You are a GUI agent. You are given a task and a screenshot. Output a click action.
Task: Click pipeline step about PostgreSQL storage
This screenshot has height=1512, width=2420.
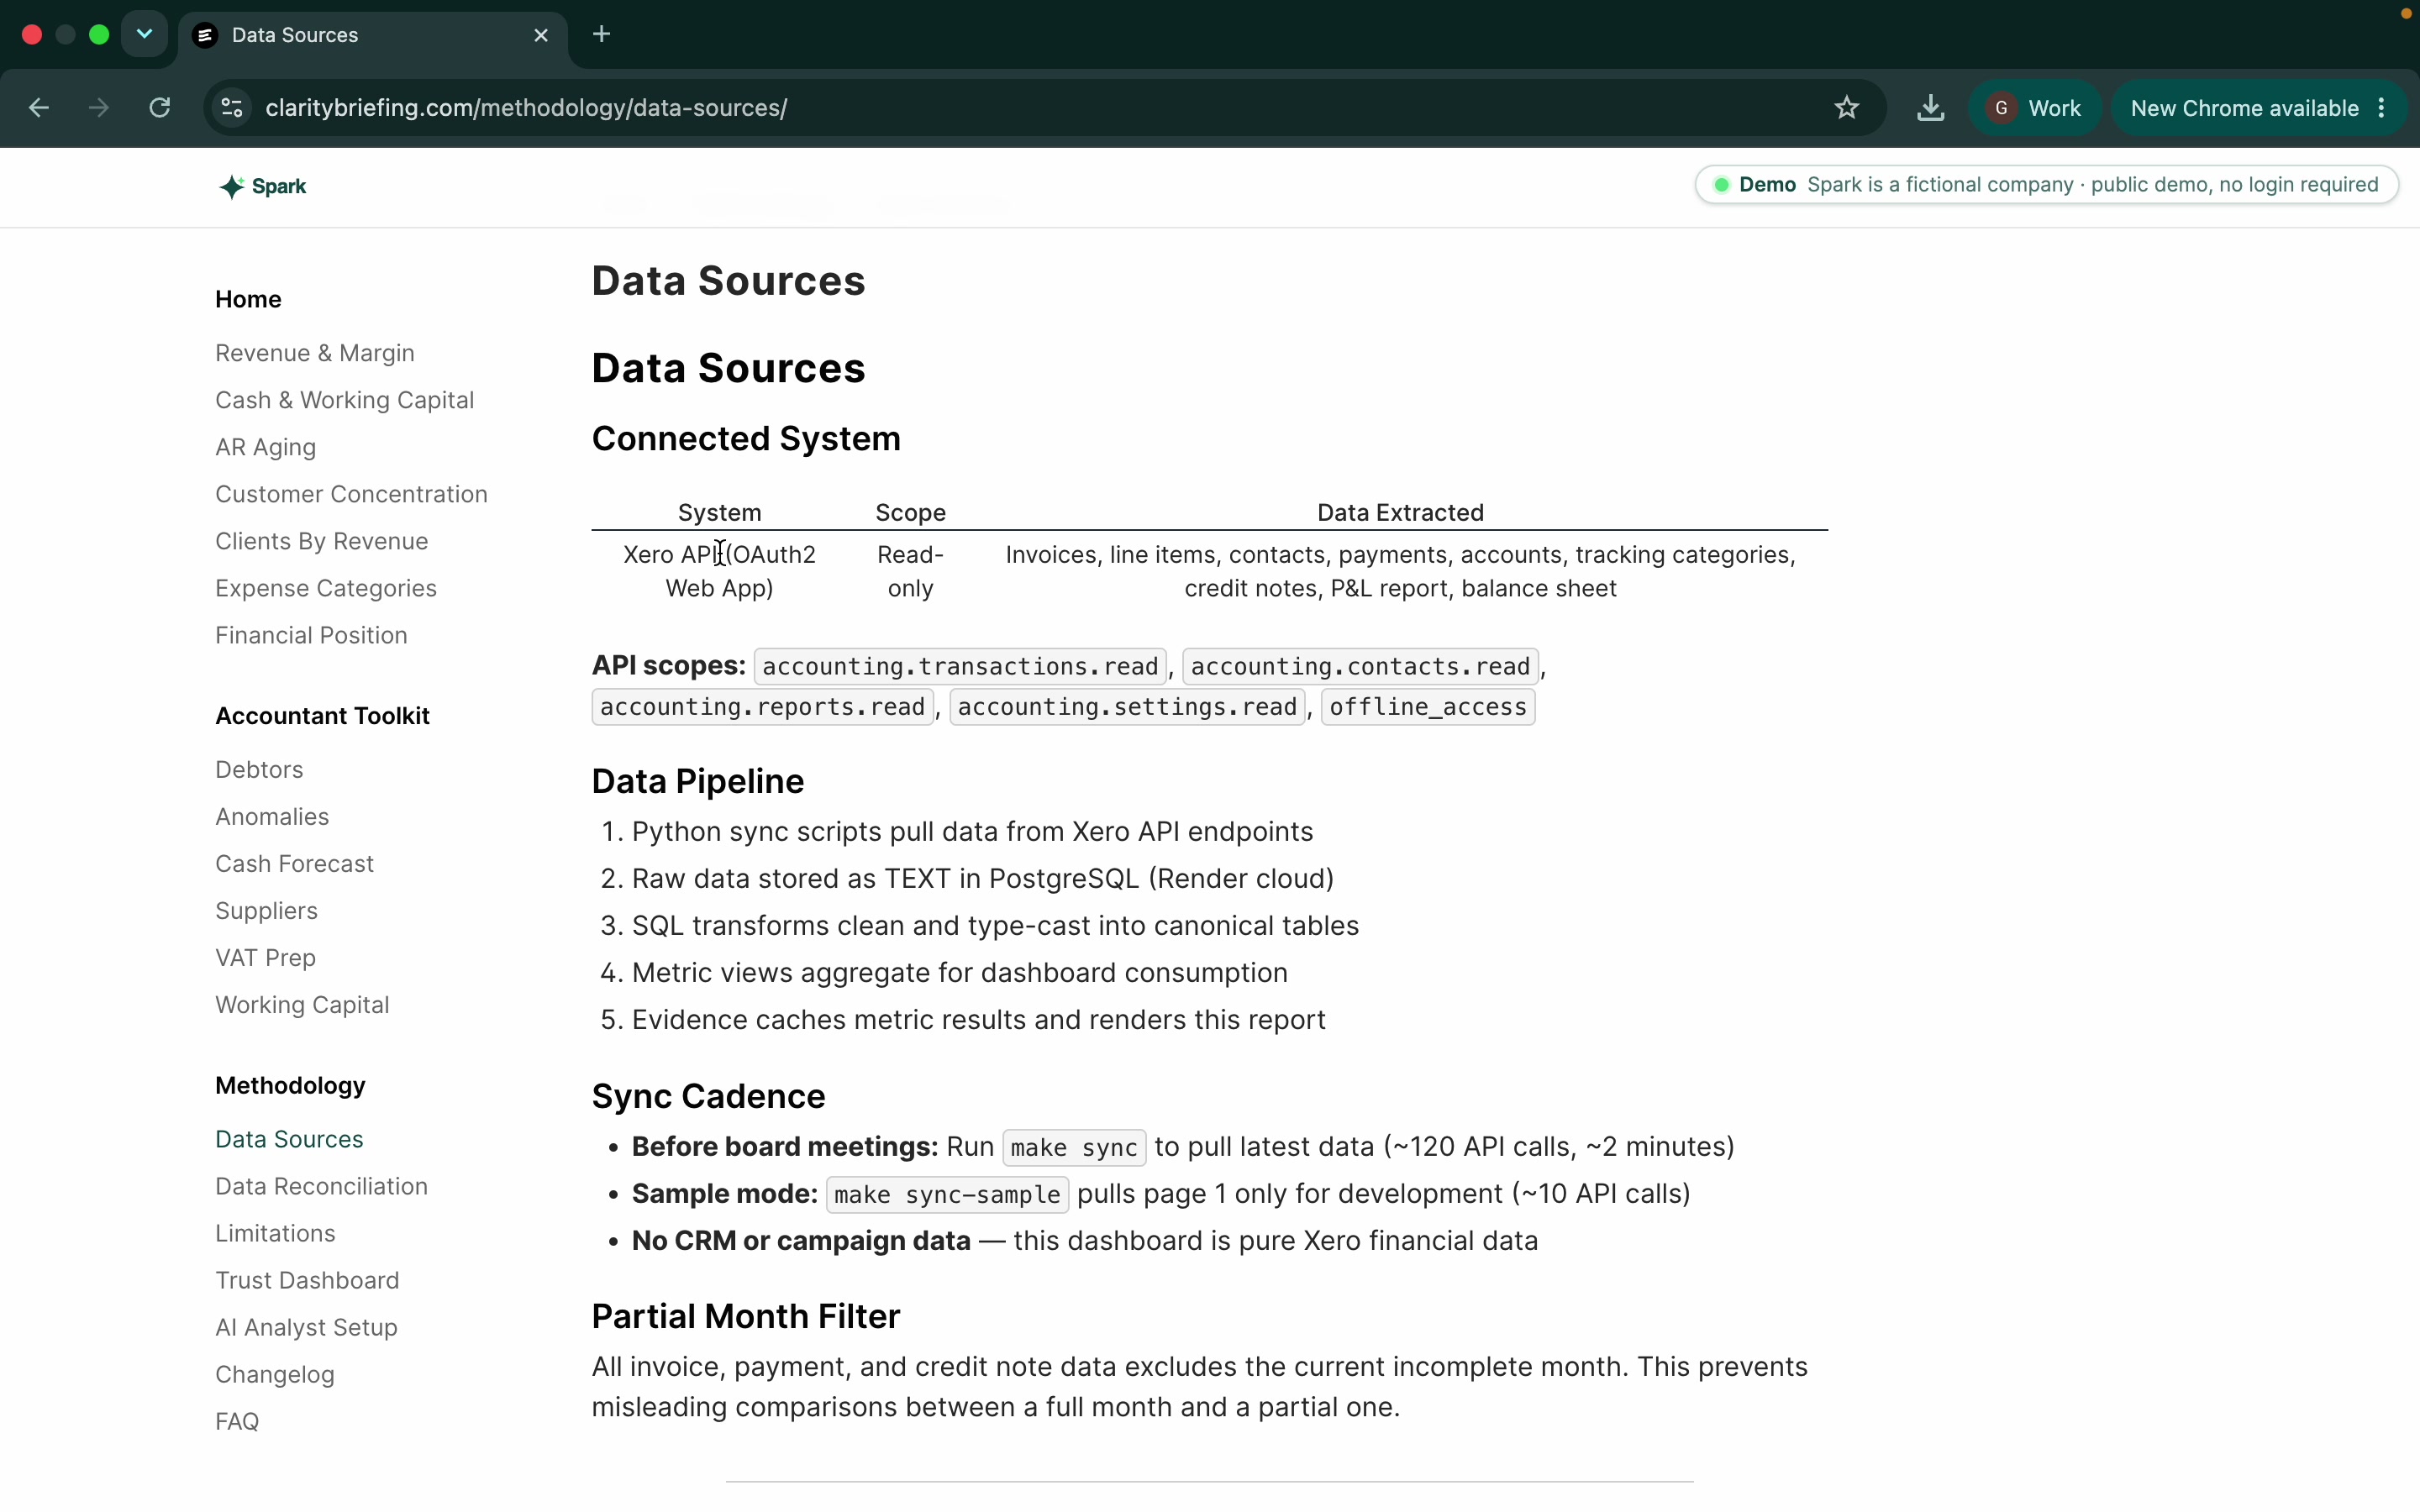pyautogui.click(x=982, y=879)
